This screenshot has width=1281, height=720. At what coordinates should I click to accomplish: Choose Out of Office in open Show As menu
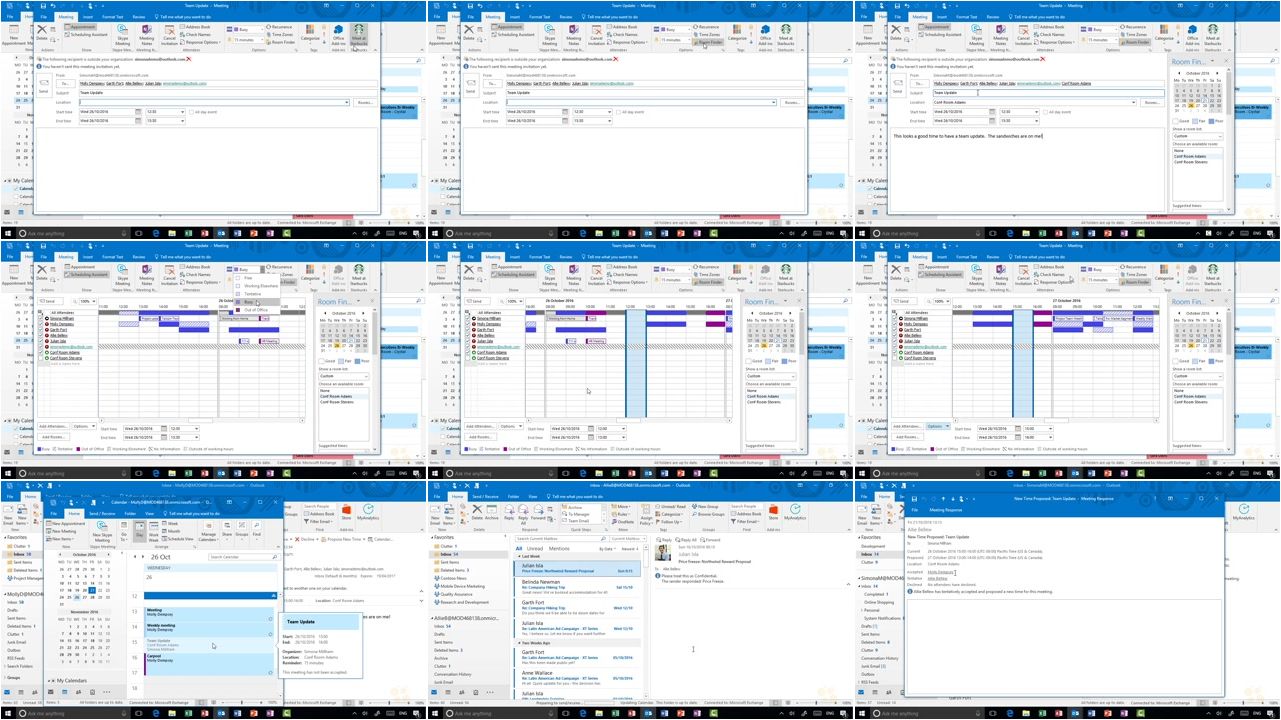(256, 310)
